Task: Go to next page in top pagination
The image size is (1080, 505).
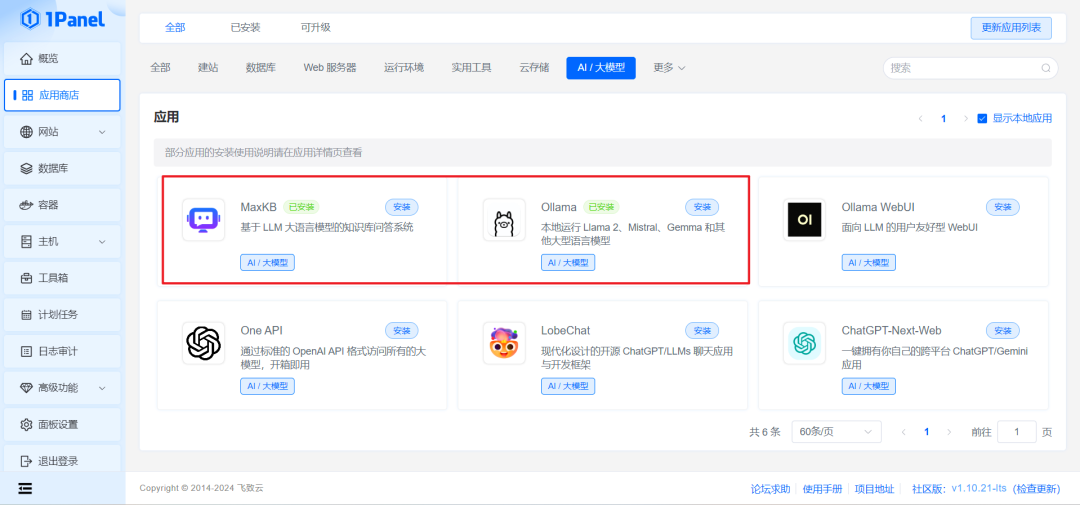Action: tap(966, 118)
